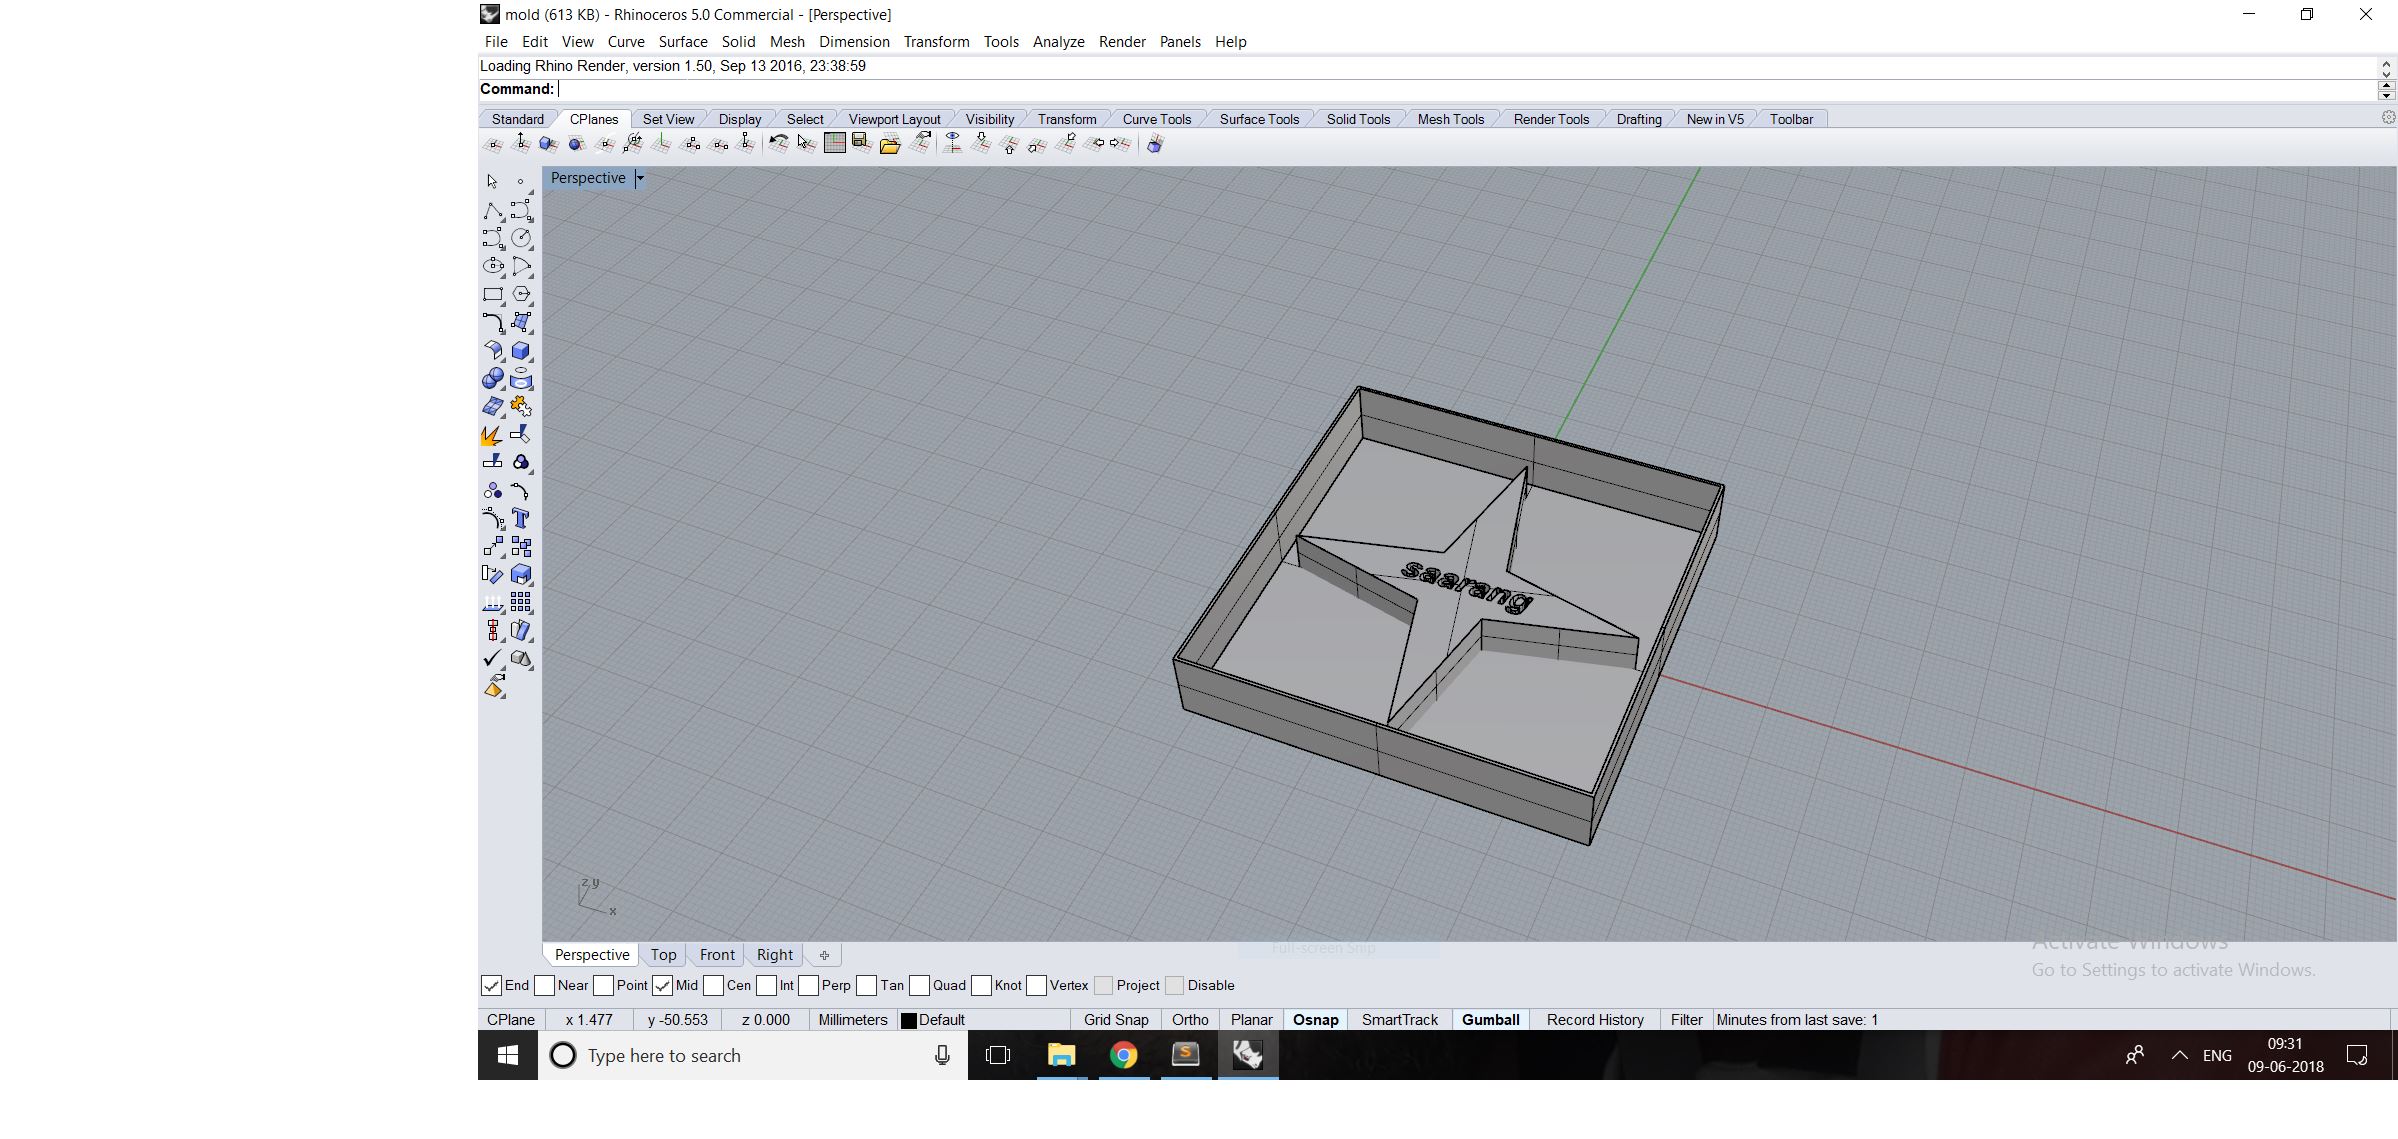Enable the Perp osnap checkbox
The height and width of the screenshot is (1139, 2398).
[x=808, y=985]
